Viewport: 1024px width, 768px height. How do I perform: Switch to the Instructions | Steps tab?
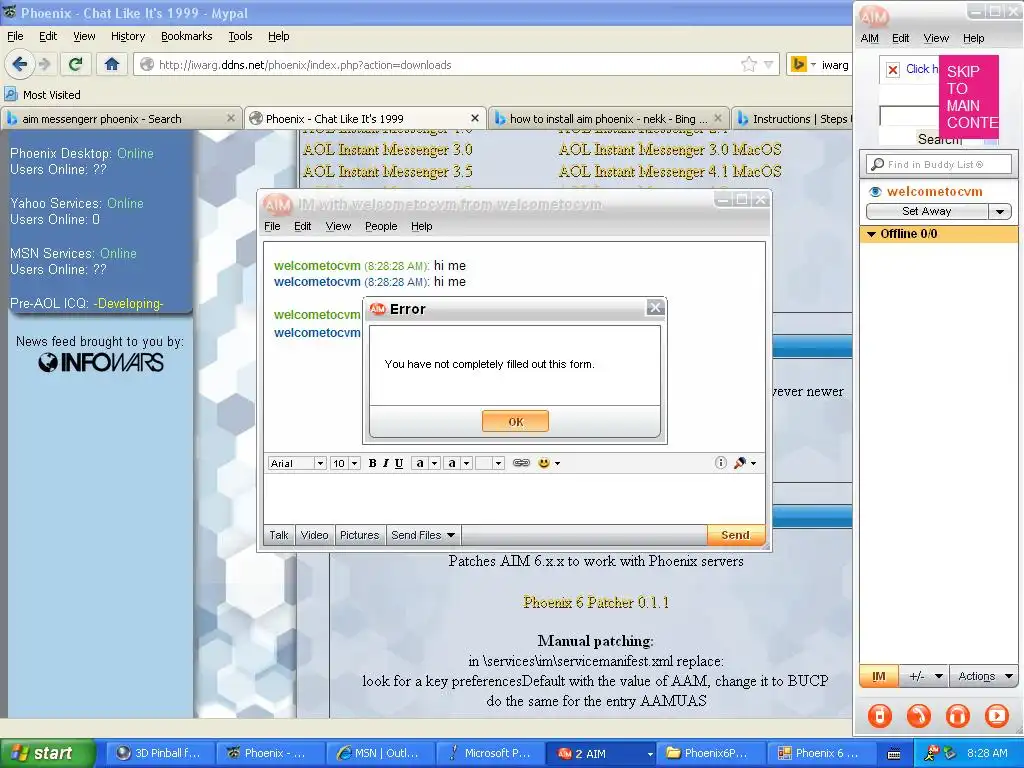[792, 118]
